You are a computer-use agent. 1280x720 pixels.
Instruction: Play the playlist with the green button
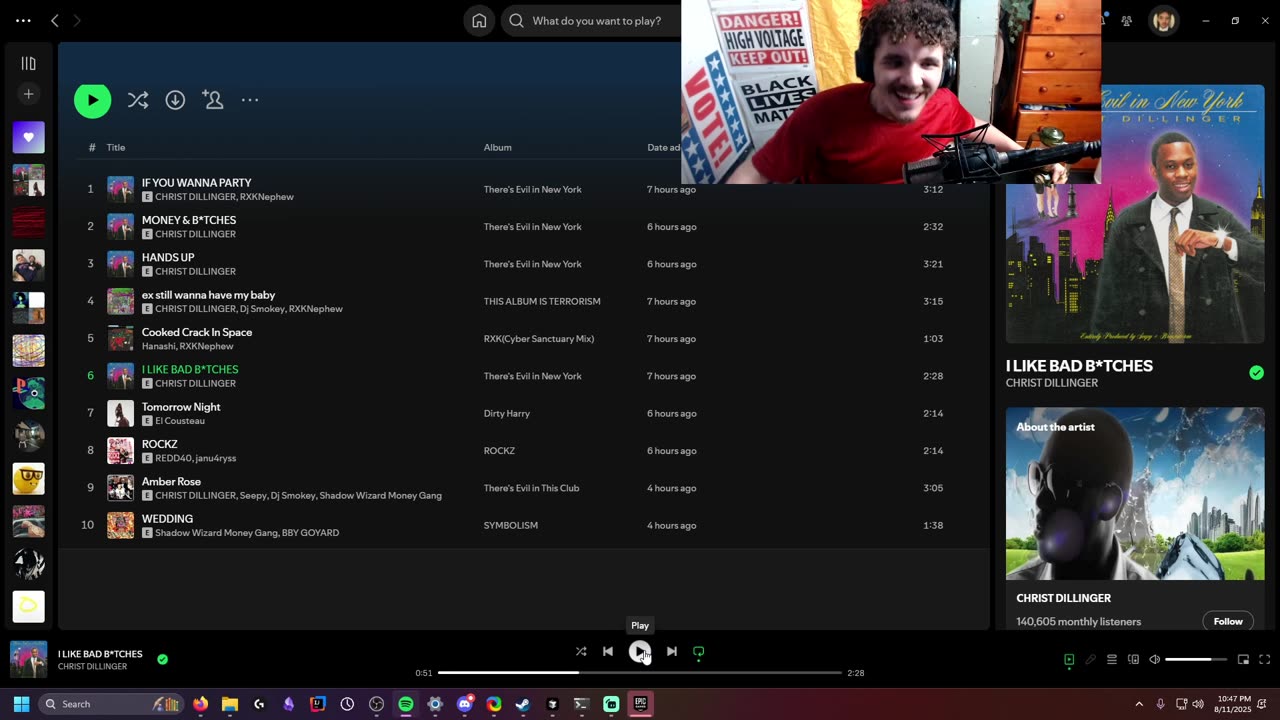[92, 100]
